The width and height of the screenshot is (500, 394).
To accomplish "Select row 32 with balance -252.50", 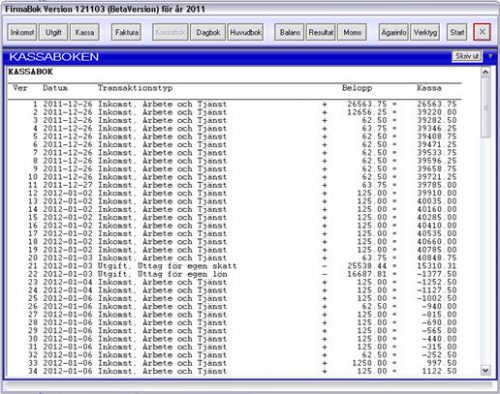I will pos(235,355).
